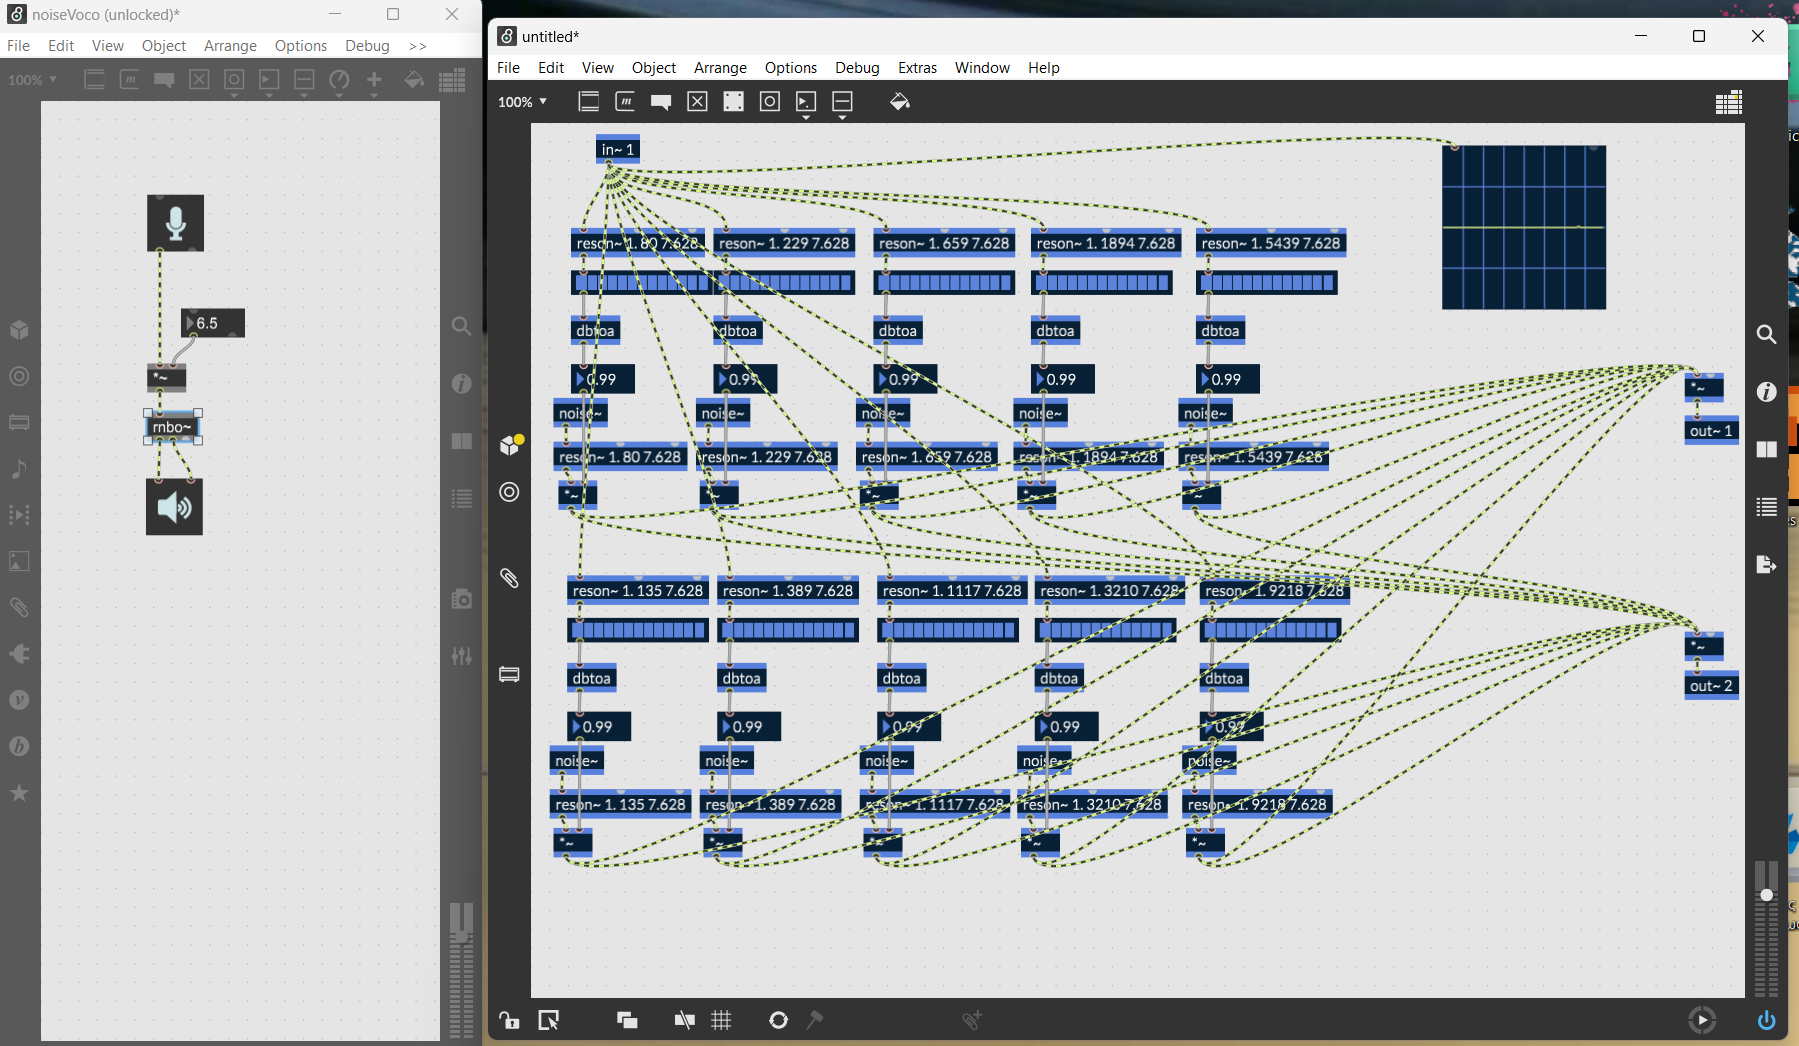Viewport: 1799px width, 1046px height.
Task: Expand the slider object dropdown arrow
Action: pos(842,118)
